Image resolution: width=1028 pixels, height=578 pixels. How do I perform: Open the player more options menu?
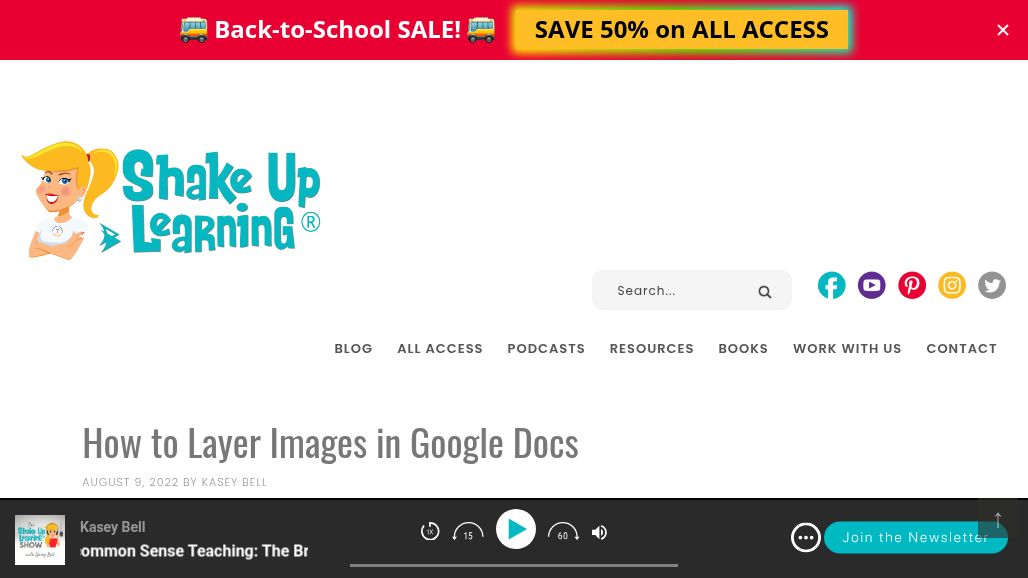click(x=806, y=538)
